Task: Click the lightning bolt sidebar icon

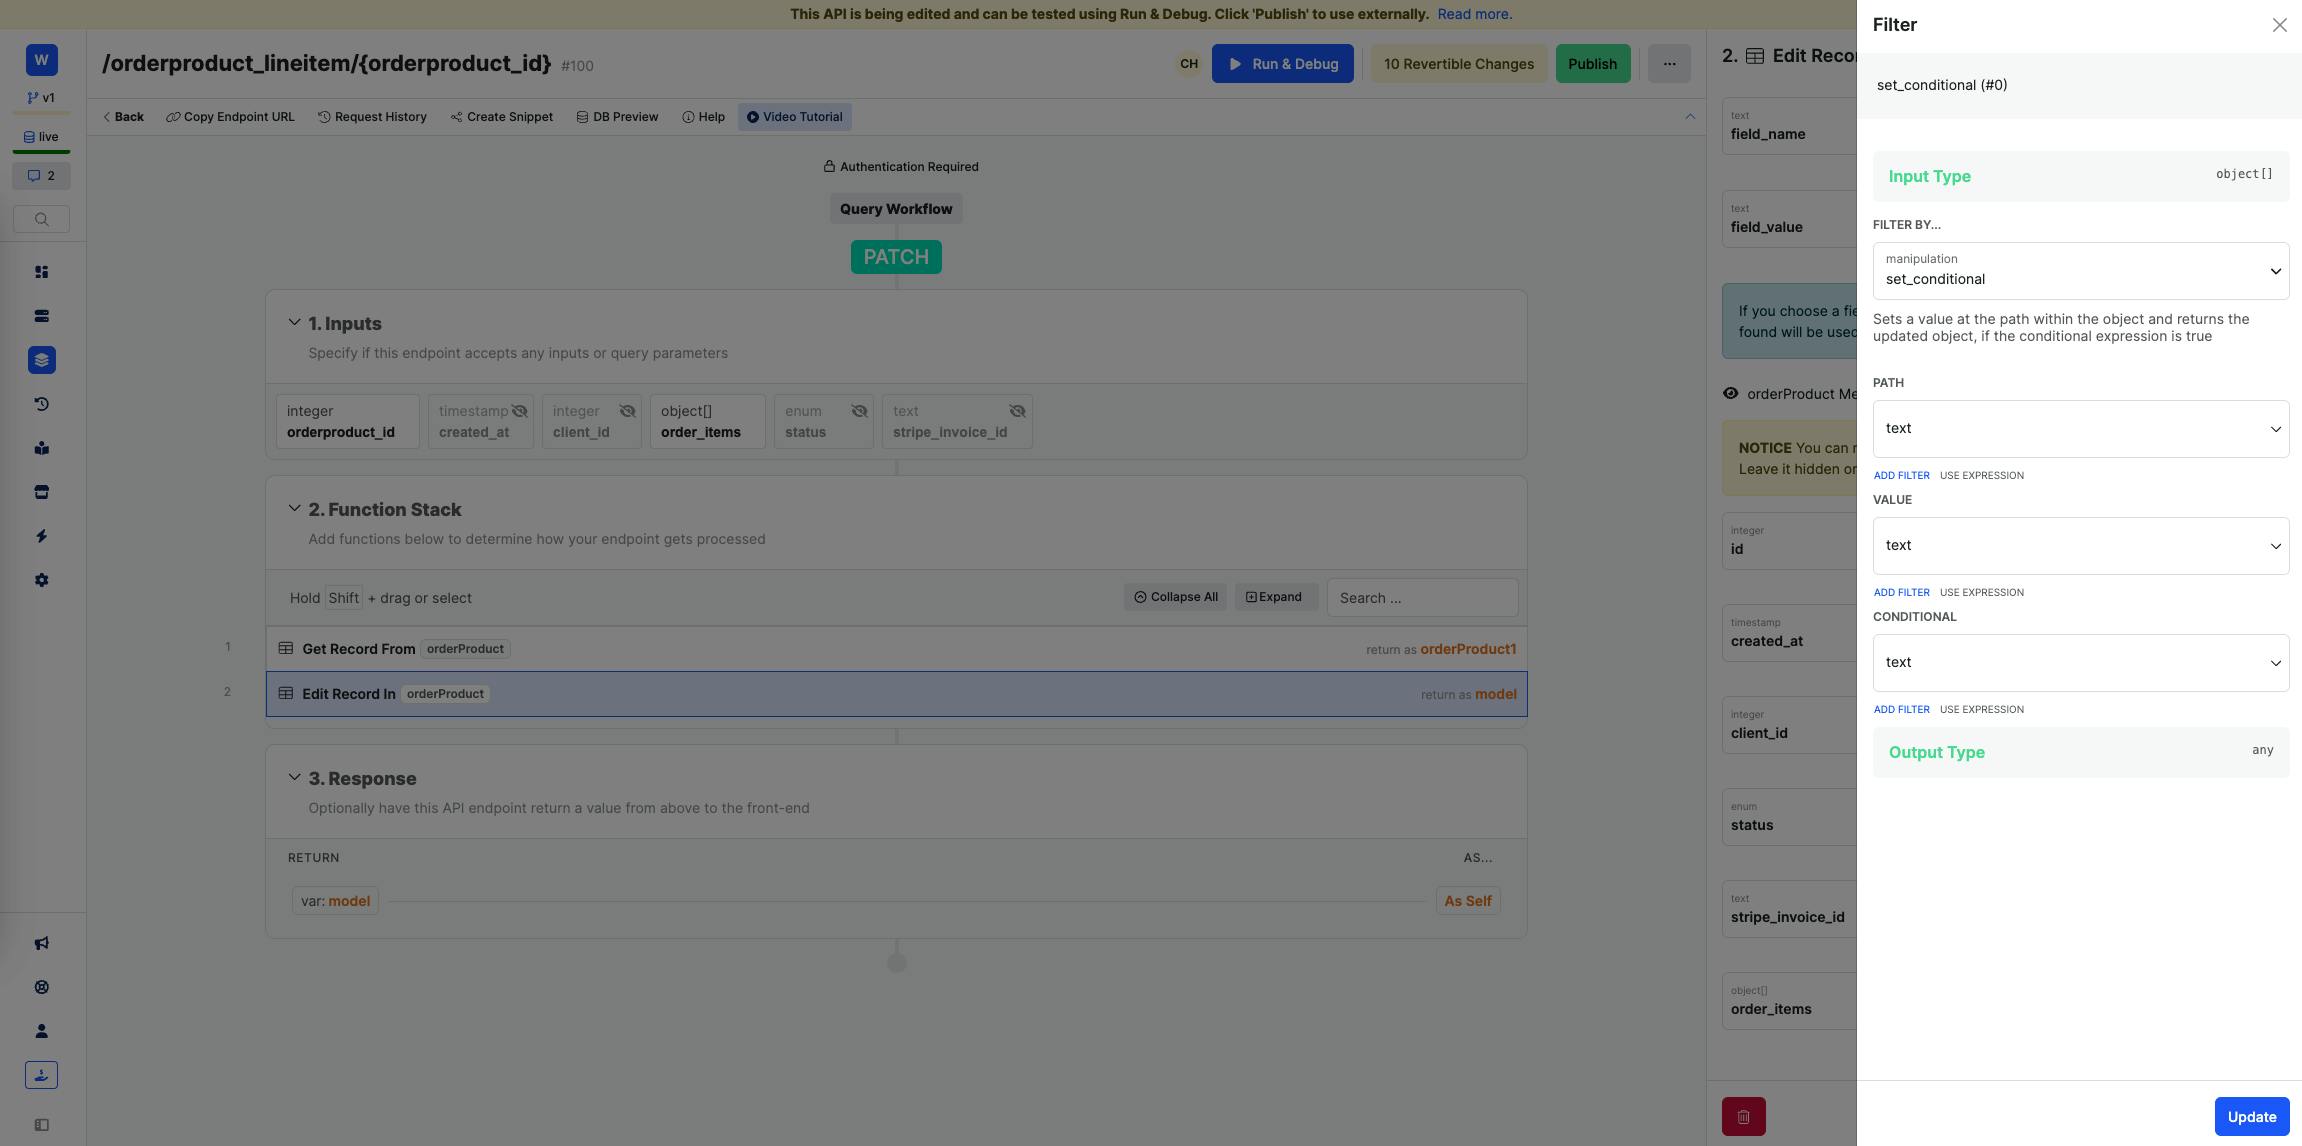Action: click(41, 536)
